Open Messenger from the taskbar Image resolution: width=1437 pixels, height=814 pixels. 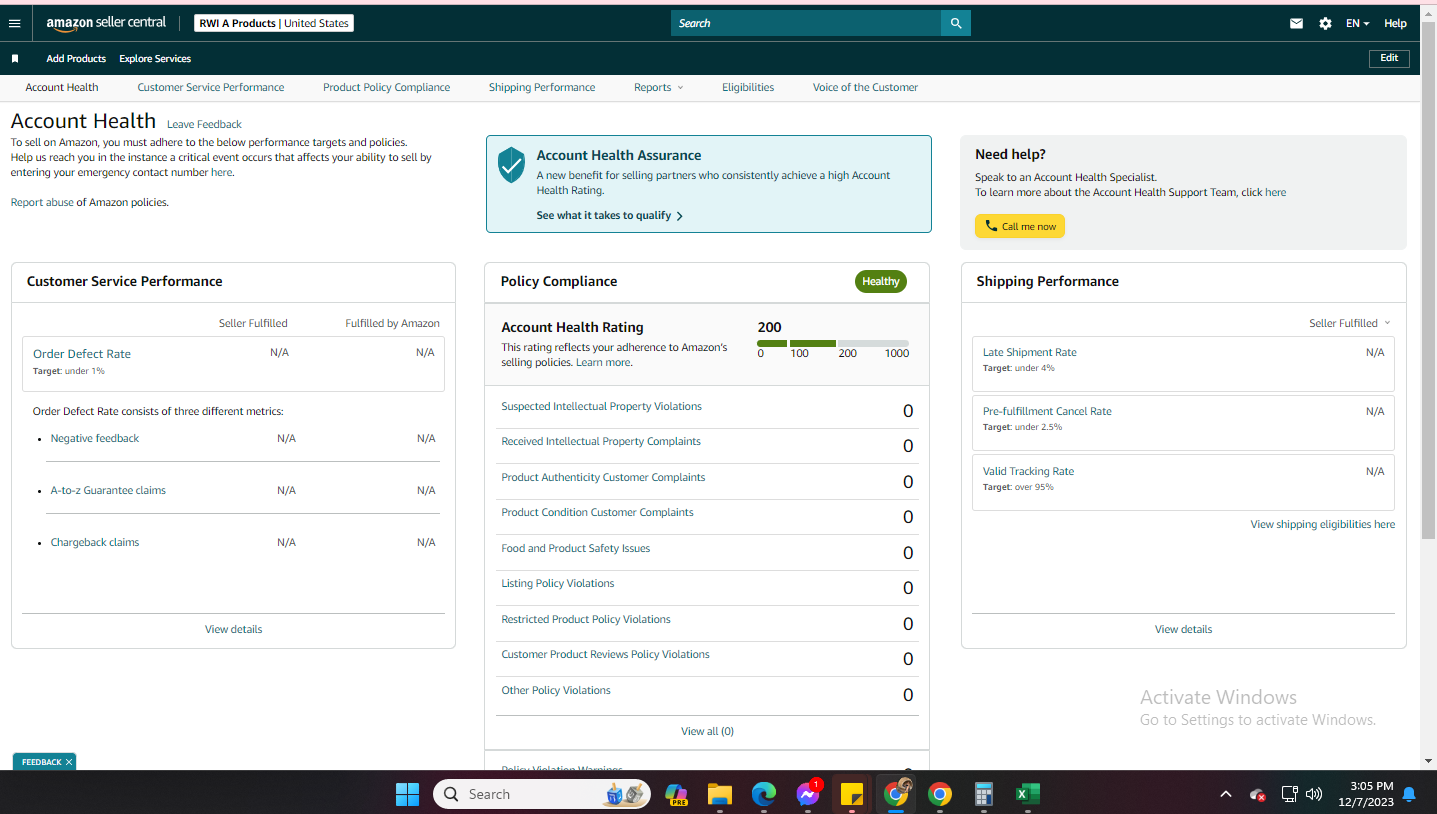click(x=808, y=794)
